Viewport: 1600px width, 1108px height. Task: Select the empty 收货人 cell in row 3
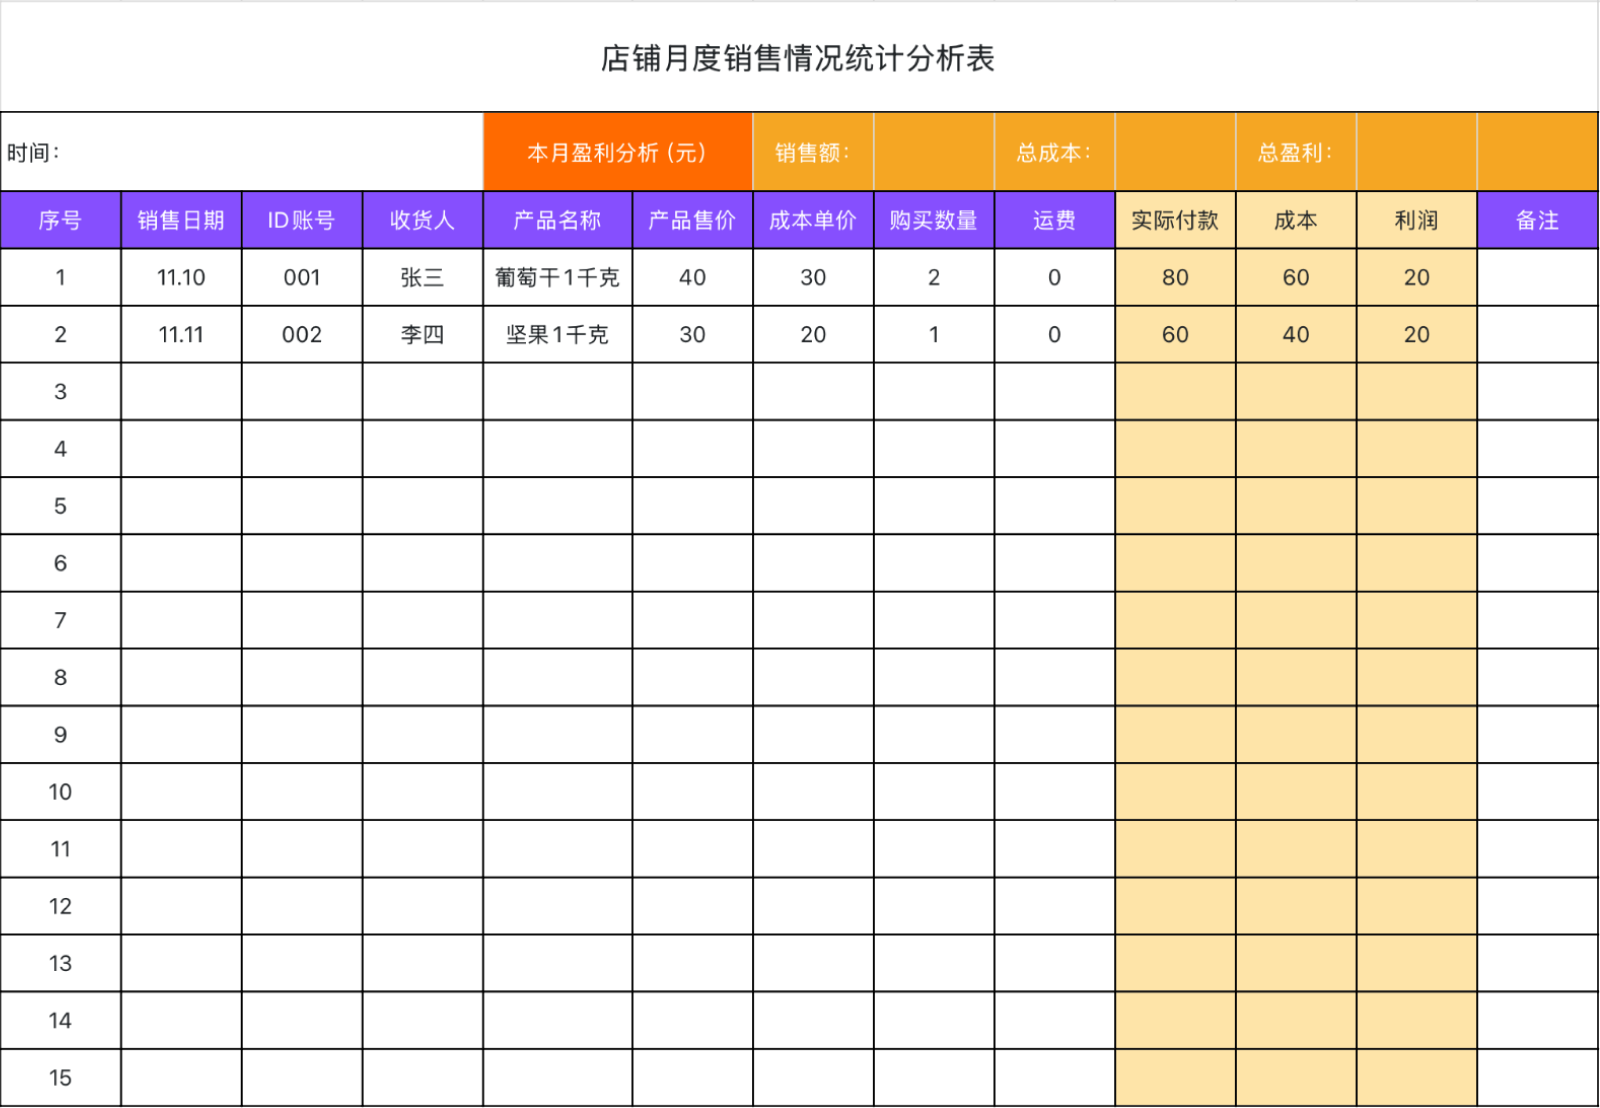coord(421,391)
